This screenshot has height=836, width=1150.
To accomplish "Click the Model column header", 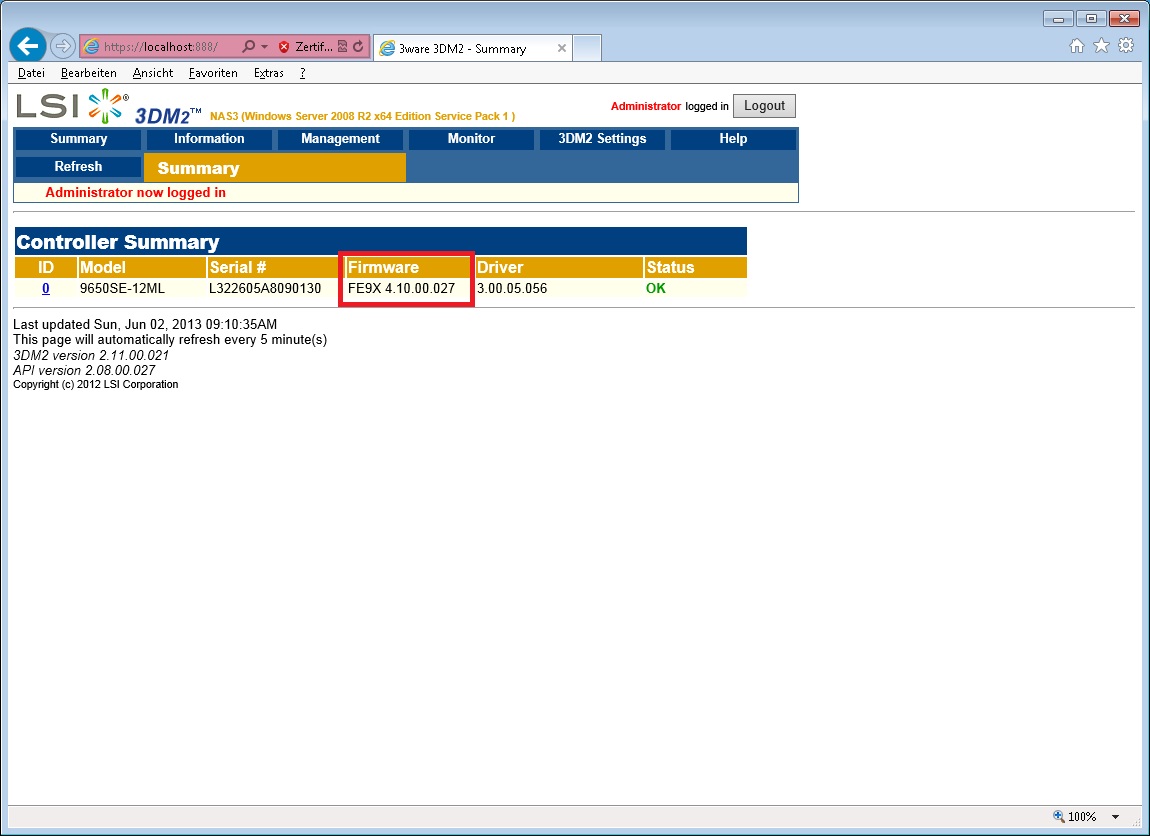I will click(142, 267).
